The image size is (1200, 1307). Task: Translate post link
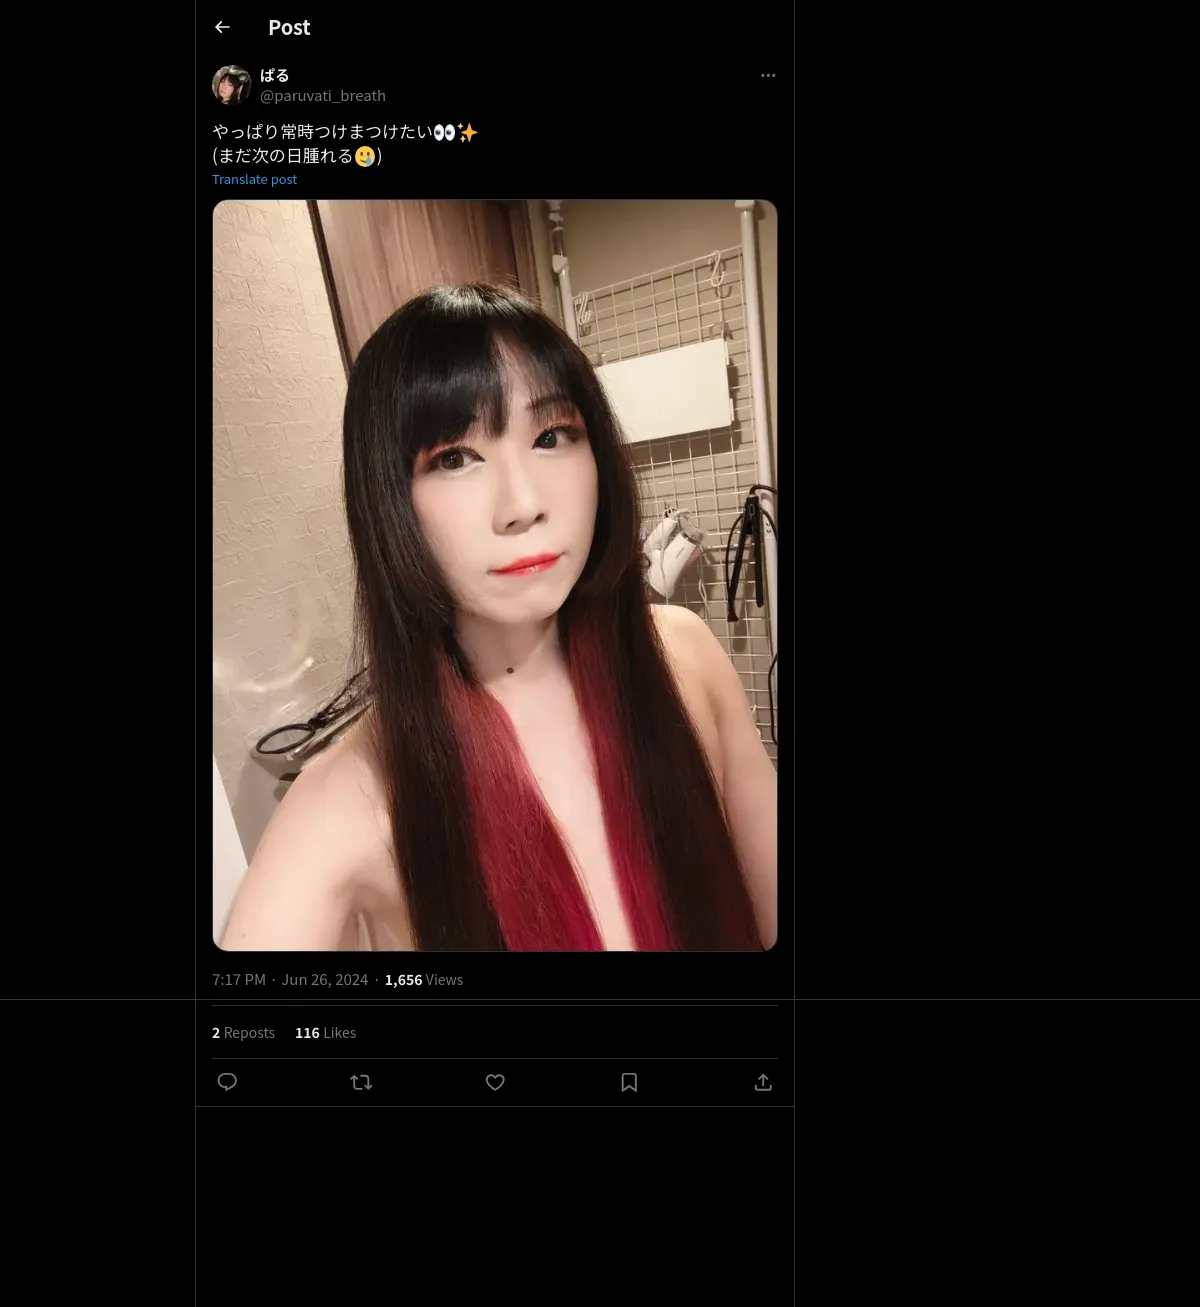point(254,179)
